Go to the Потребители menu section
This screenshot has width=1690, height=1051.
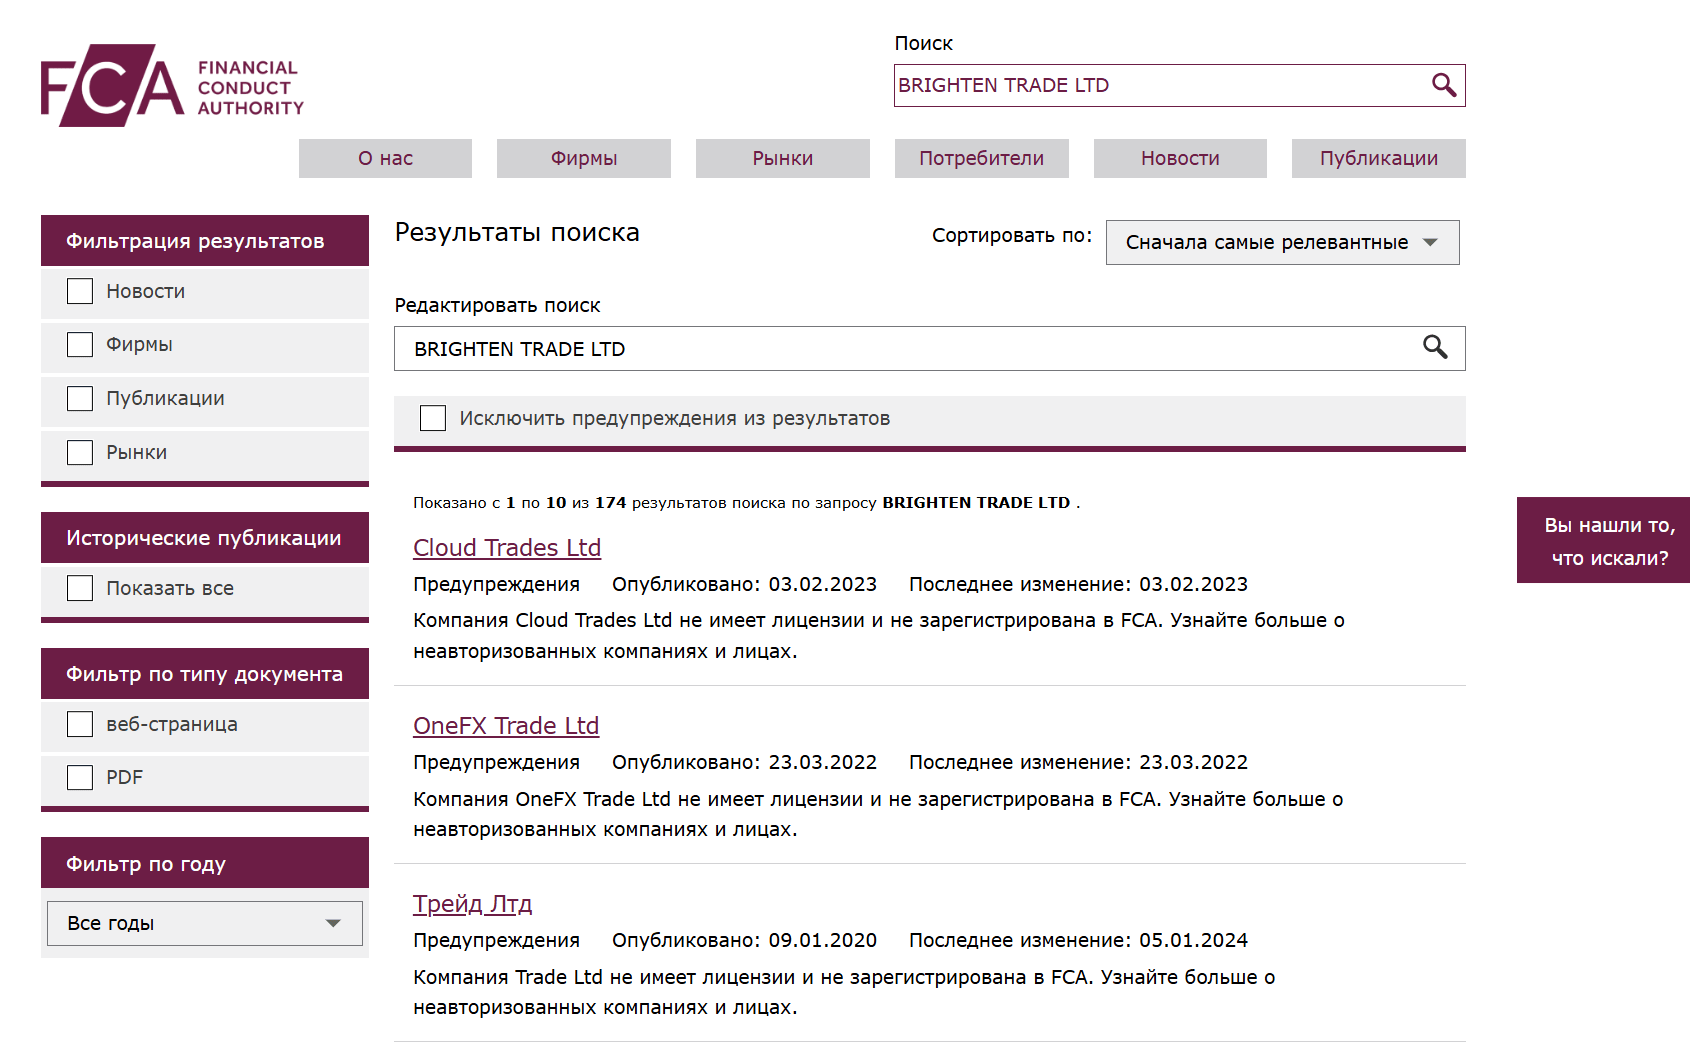pyautogui.click(x=981, y=158)
